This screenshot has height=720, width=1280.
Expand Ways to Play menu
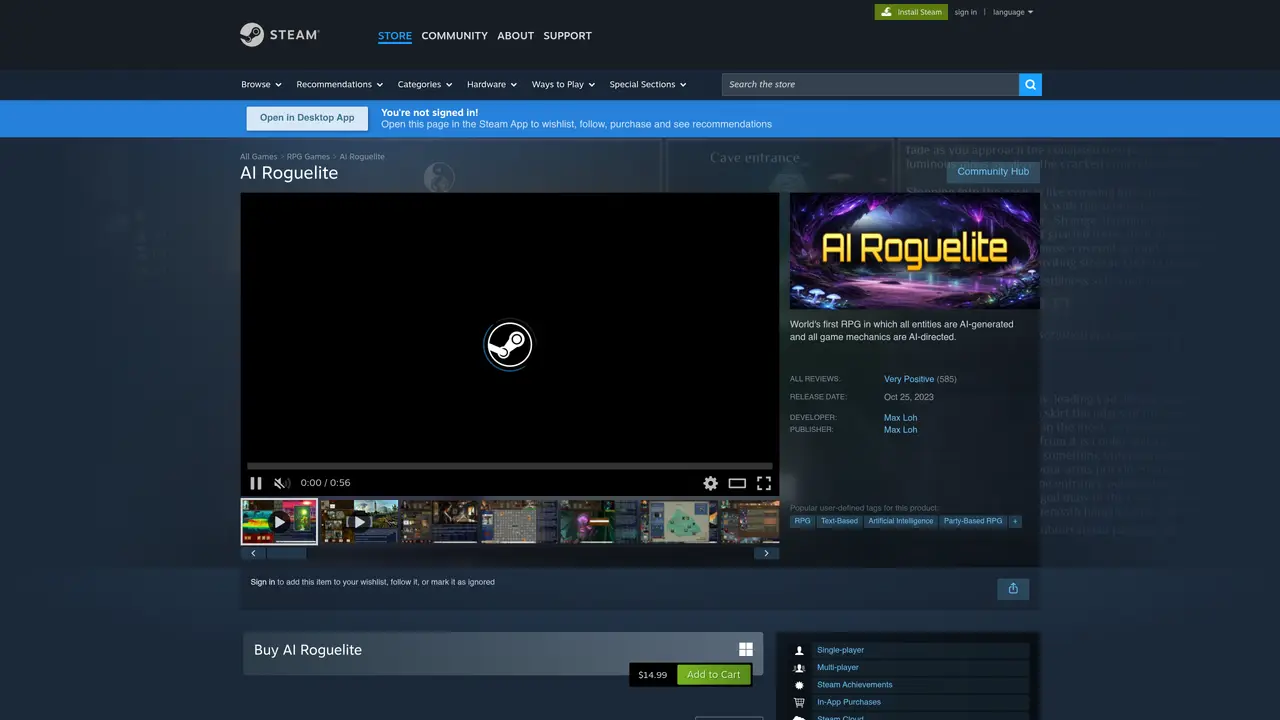[563, 84]
